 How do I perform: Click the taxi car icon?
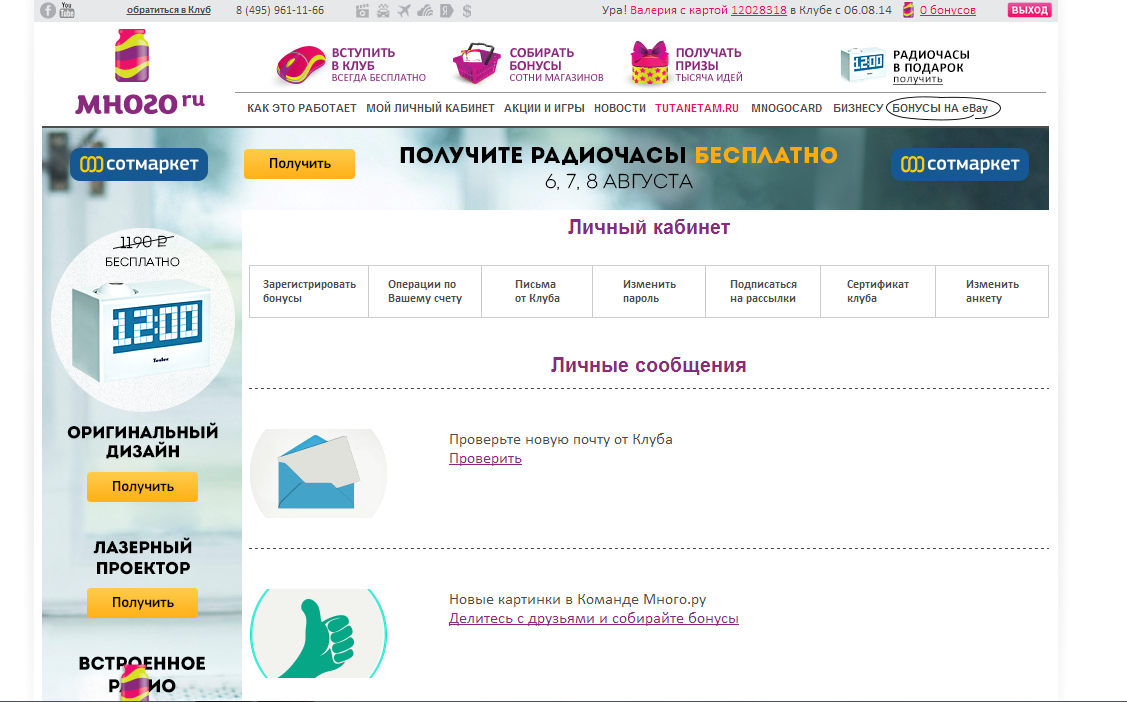coord(383,11)
